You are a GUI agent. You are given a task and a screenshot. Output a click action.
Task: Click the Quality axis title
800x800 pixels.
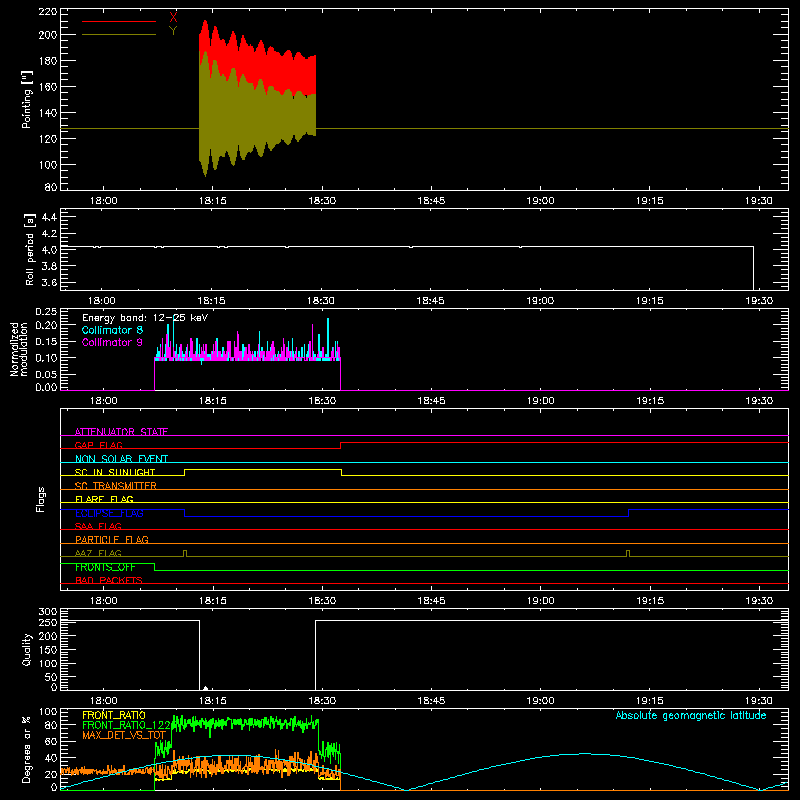pyautogui.click(x=27, y=650)
